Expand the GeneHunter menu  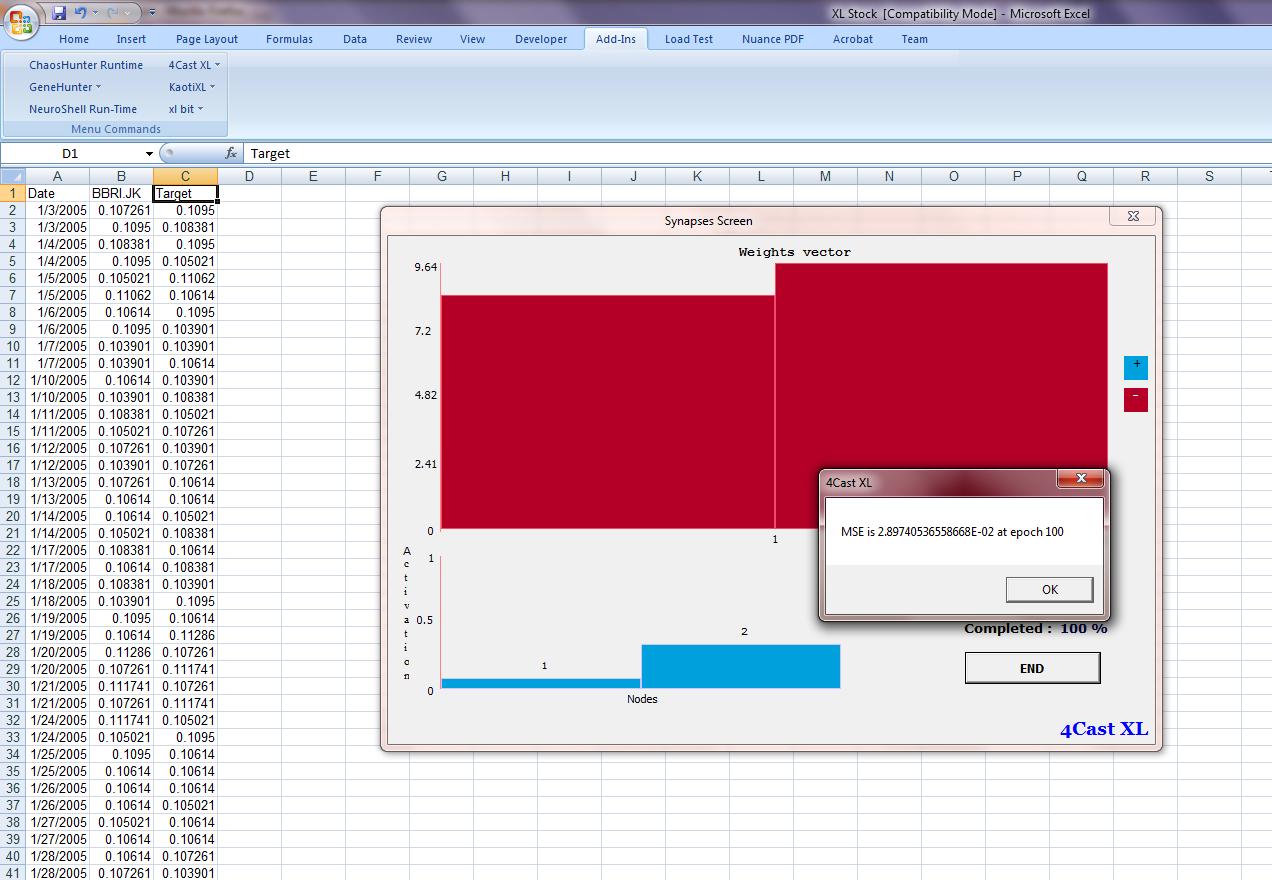[x=65, y=87]
